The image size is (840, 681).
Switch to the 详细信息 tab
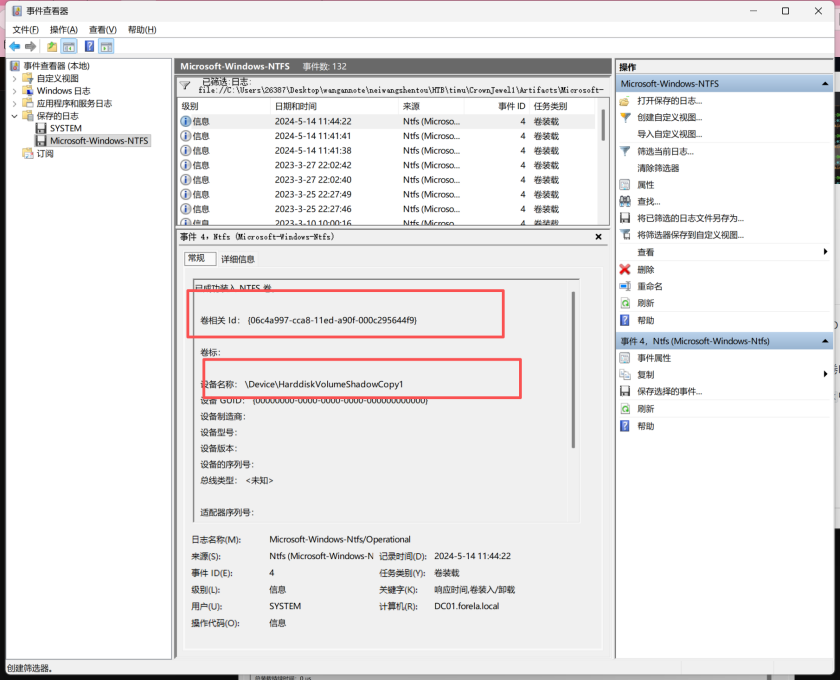(x=238, y=259)
